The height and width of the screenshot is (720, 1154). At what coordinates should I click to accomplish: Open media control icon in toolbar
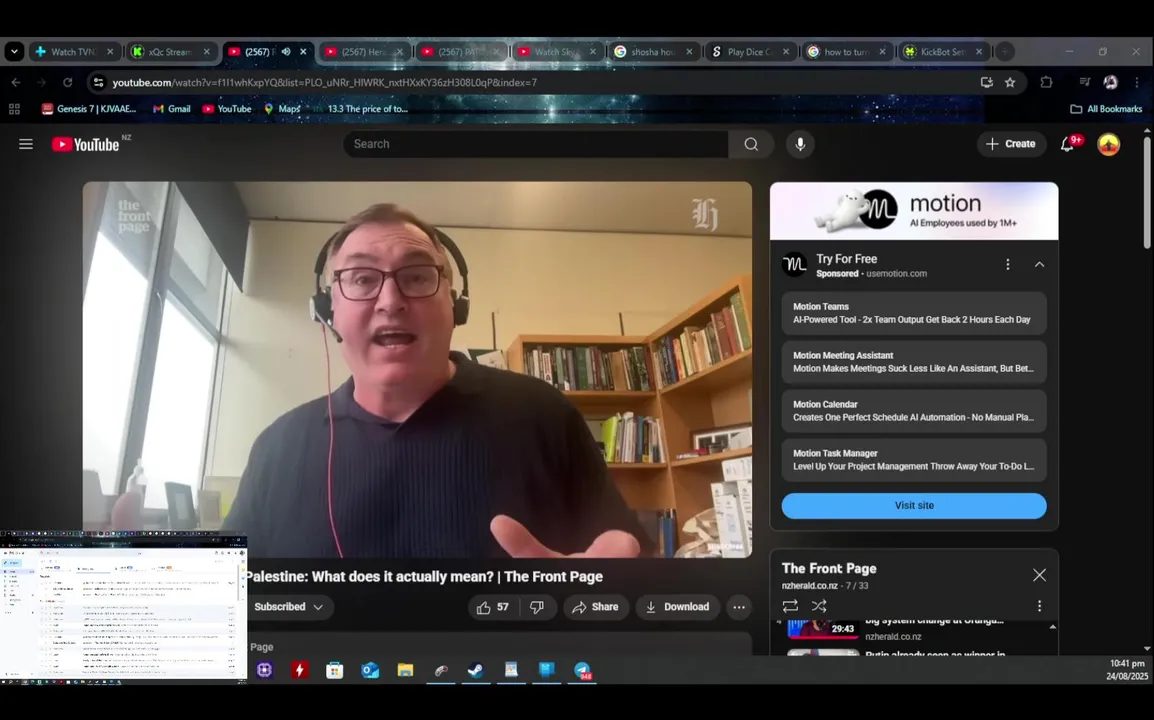click(1084, 82)
